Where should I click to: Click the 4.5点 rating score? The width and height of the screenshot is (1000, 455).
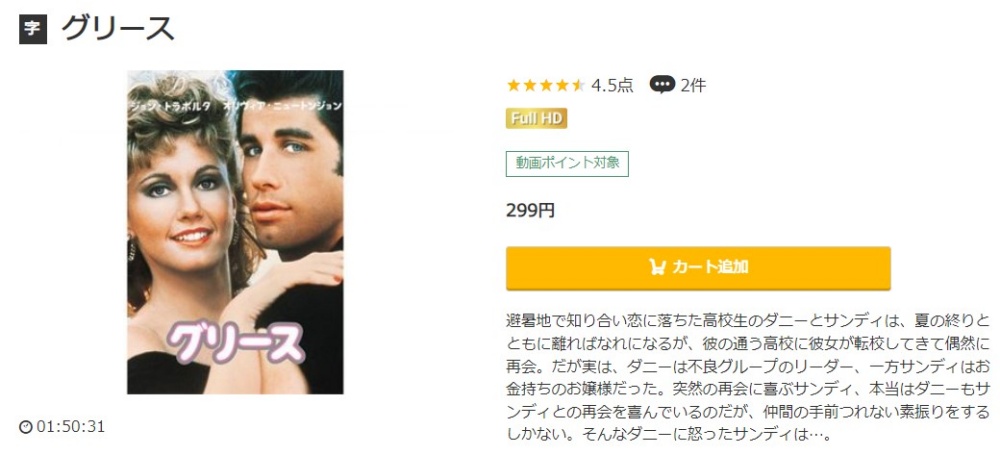point(612,85)
